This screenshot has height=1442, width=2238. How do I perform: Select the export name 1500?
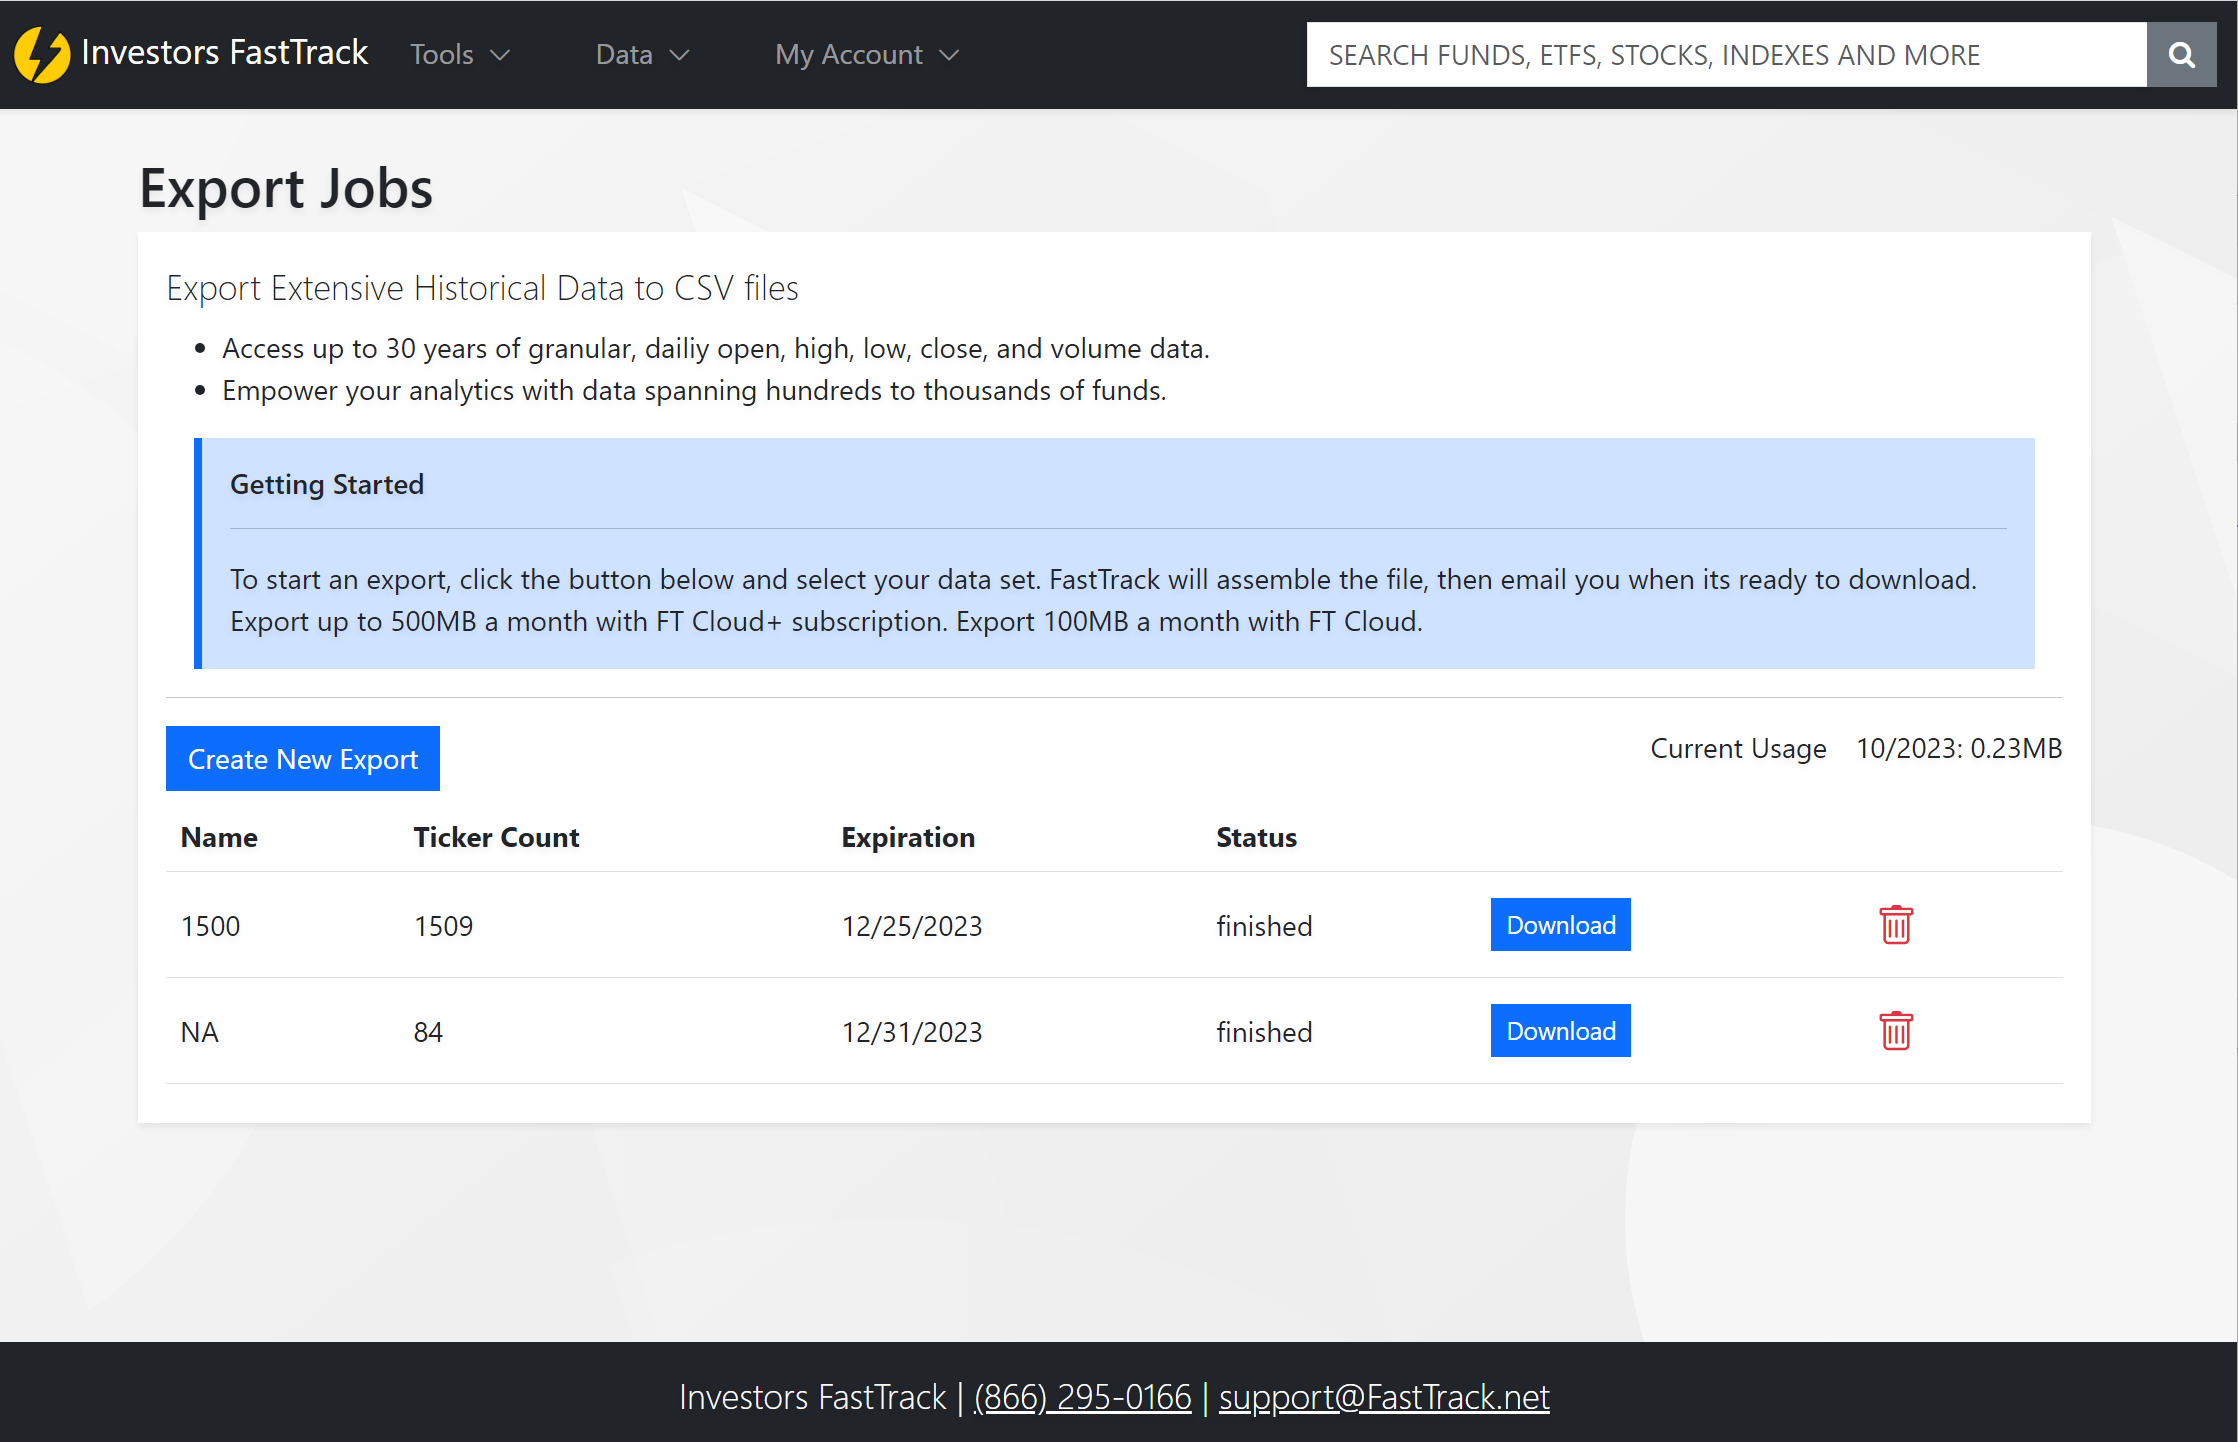(x=210, y=926)
